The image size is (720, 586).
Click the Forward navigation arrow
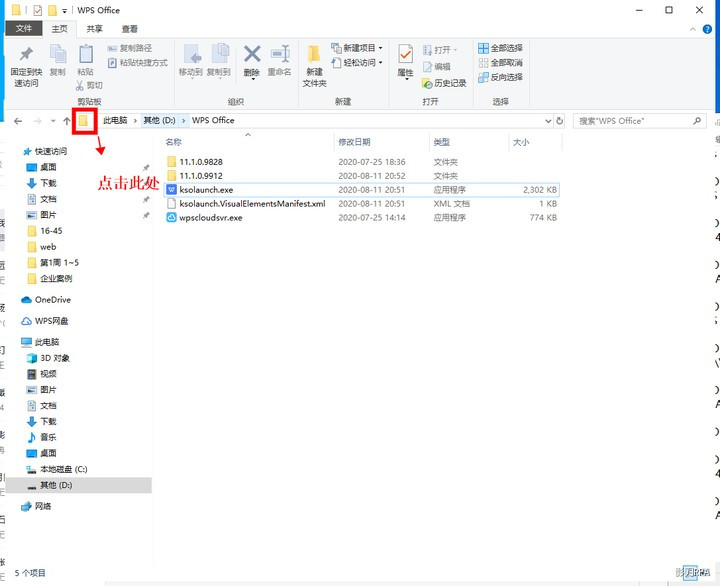pyautogui.click(x=38, y=121)
